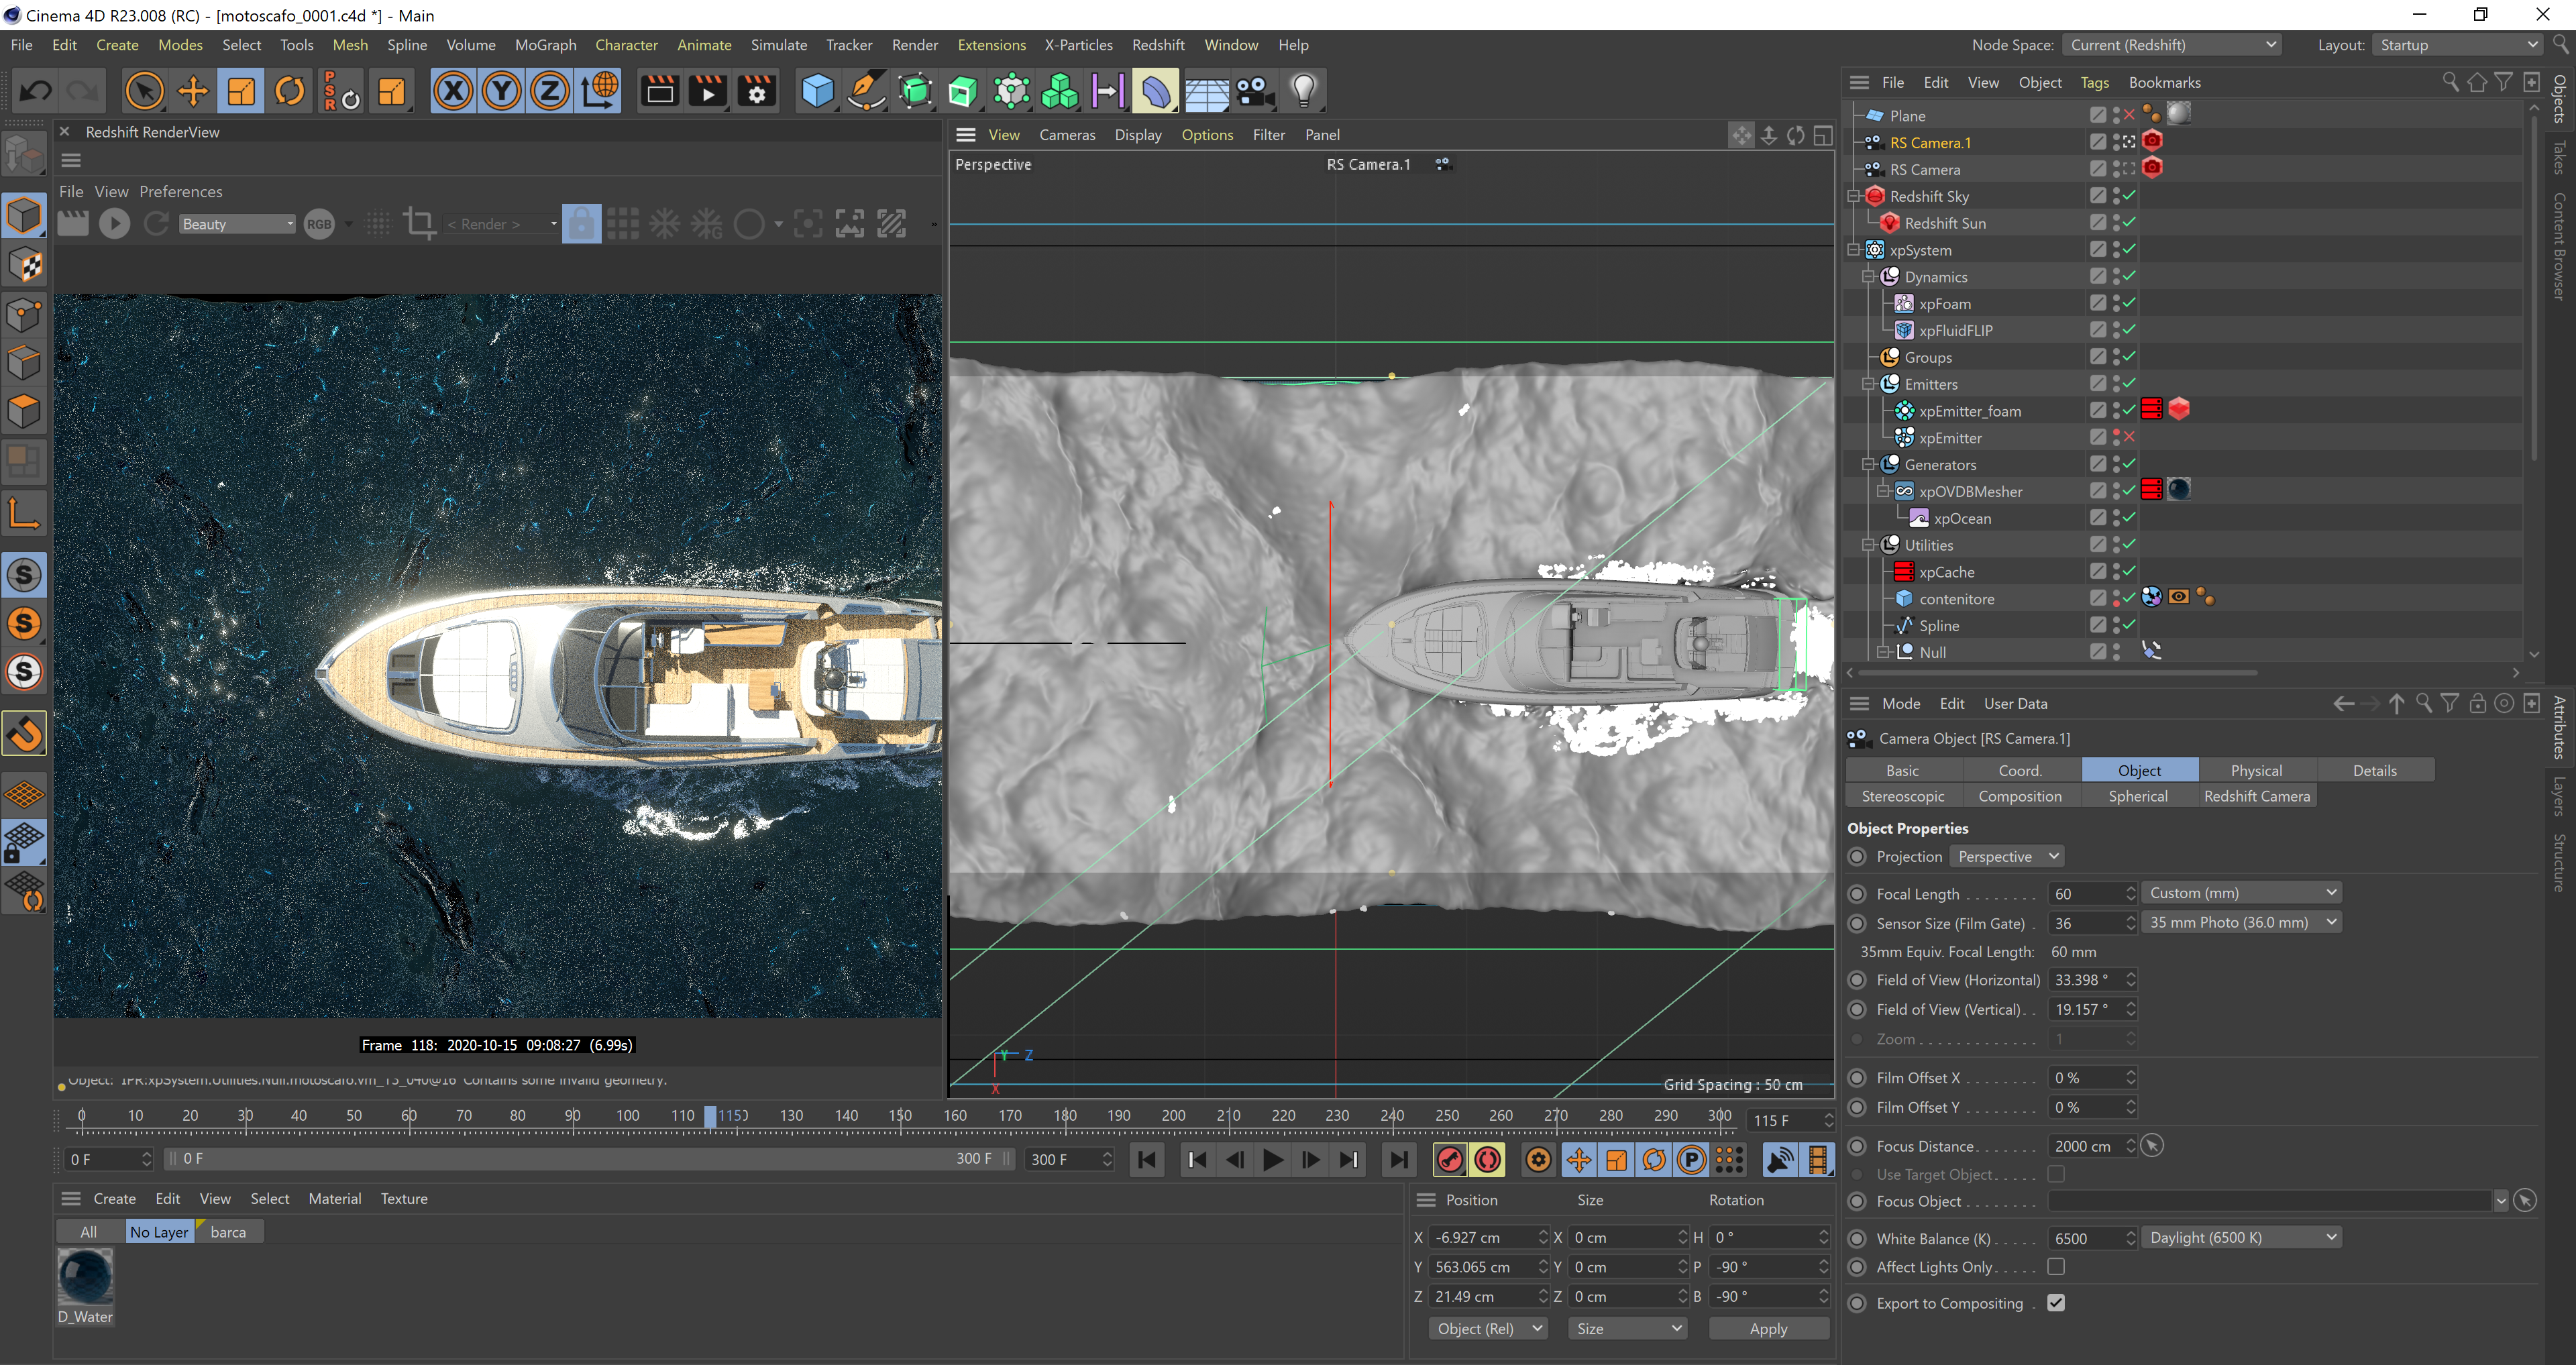Switch to the Physical camera tab
Image resolution: width=2576 pixels, height=1365 pixels.
click(x=2256, y=770)
